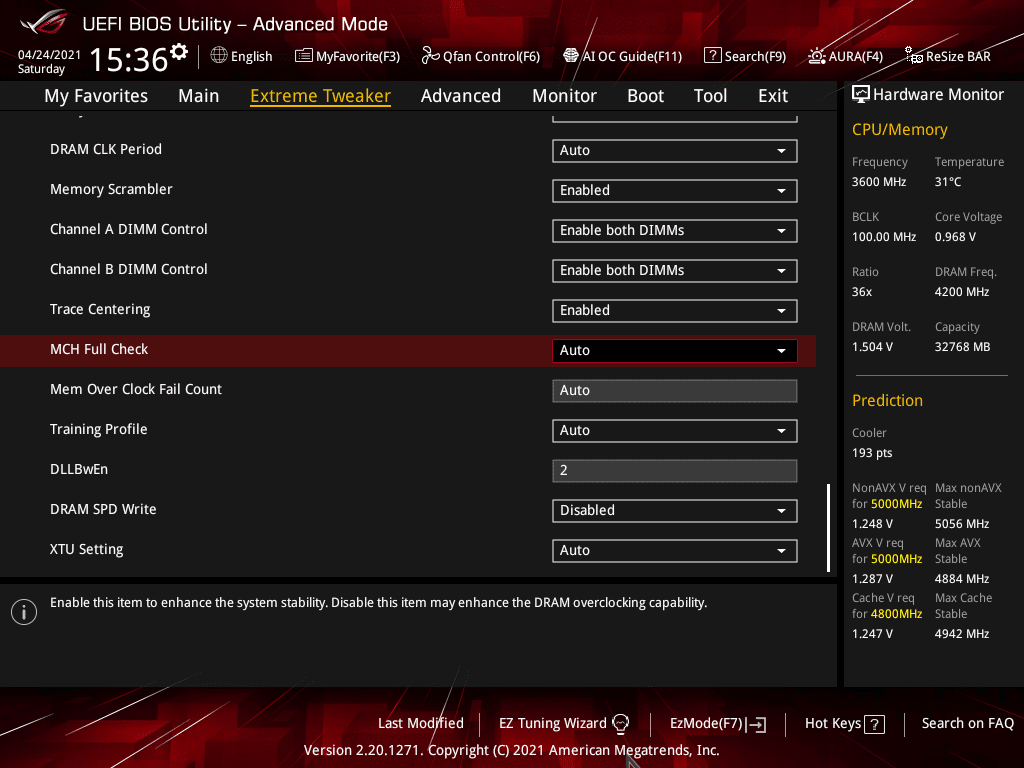Click the EzMode exit arrow icon
Image resolution: width=1024 pixels, height=768 pixels.
(758, 724)
